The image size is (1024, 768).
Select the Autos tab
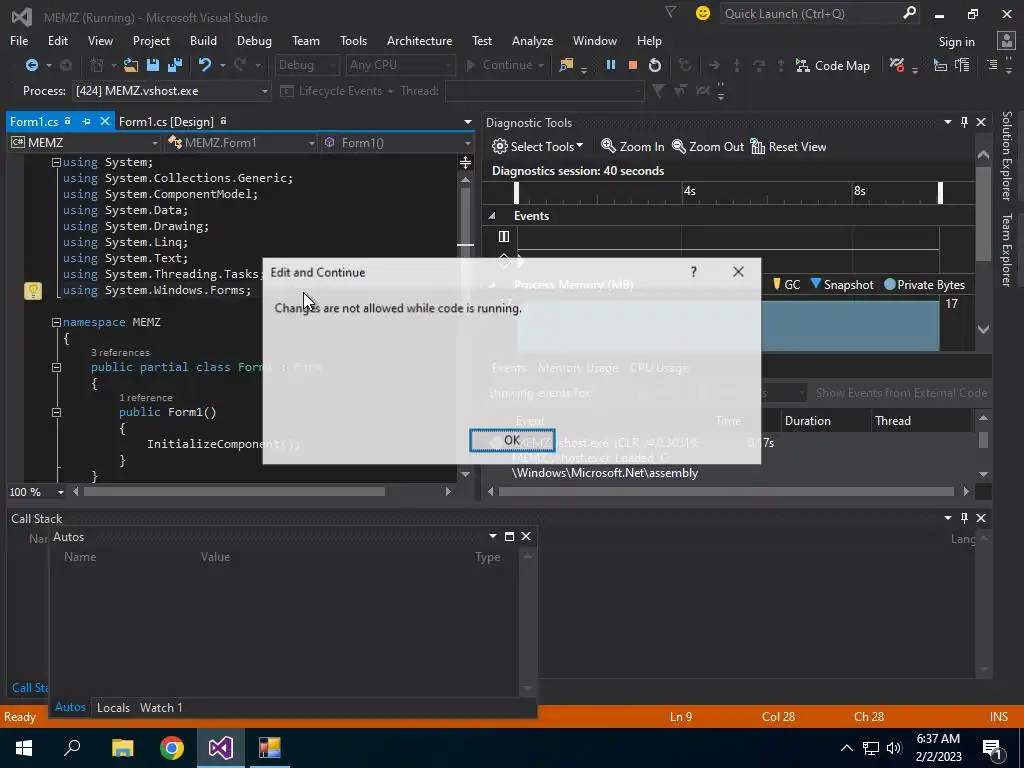tap(70, 707)
